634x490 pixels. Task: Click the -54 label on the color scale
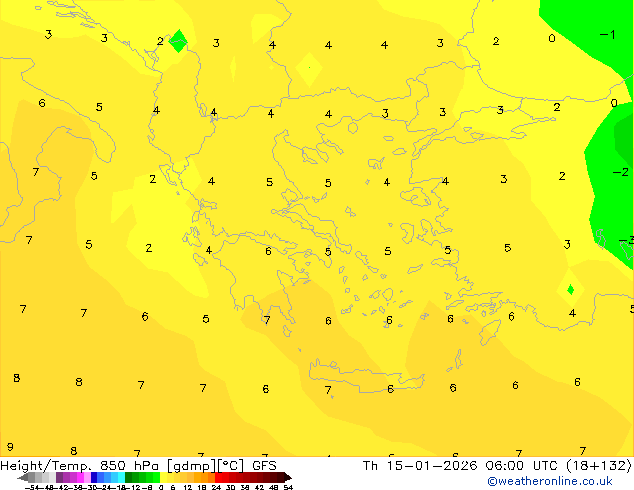click(32, 487)
